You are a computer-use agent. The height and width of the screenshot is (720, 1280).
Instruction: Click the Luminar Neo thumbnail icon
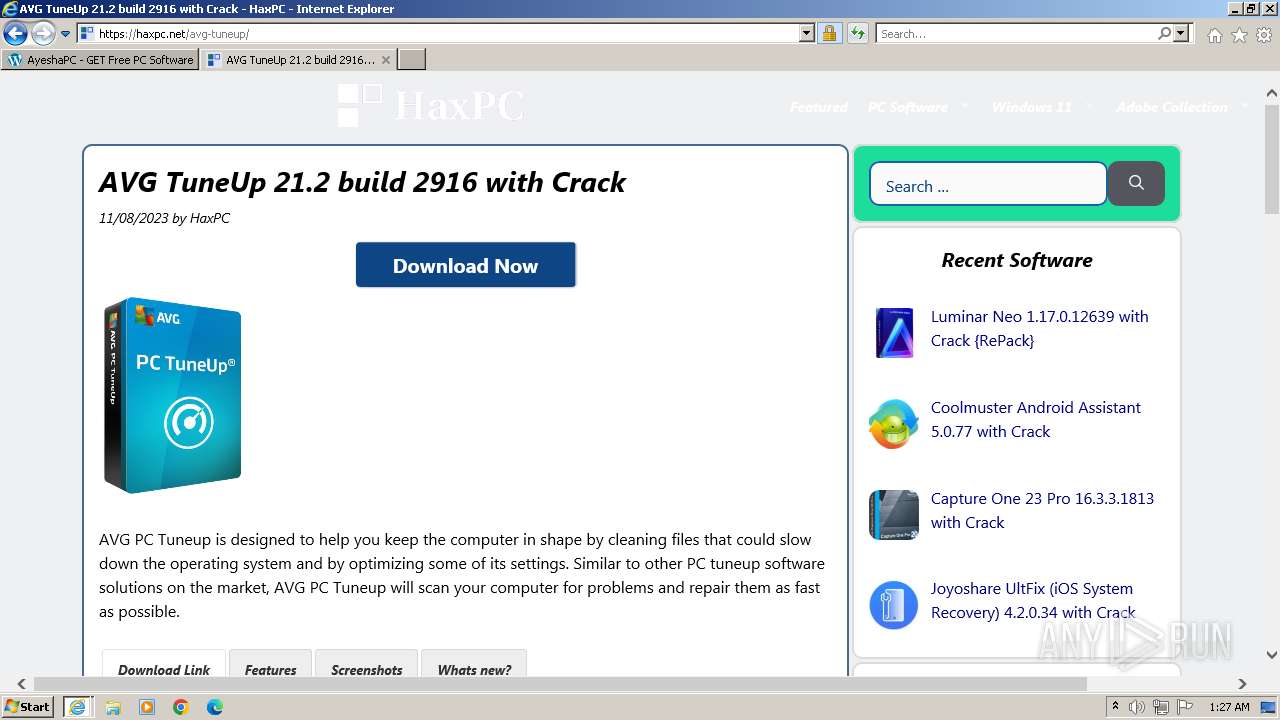894,333
